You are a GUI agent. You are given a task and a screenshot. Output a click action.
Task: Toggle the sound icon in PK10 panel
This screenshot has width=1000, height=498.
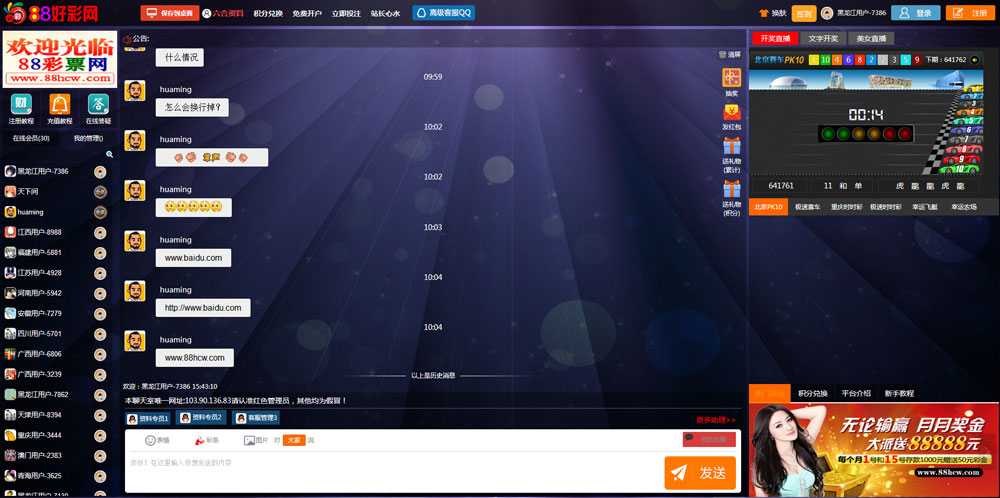975,60
